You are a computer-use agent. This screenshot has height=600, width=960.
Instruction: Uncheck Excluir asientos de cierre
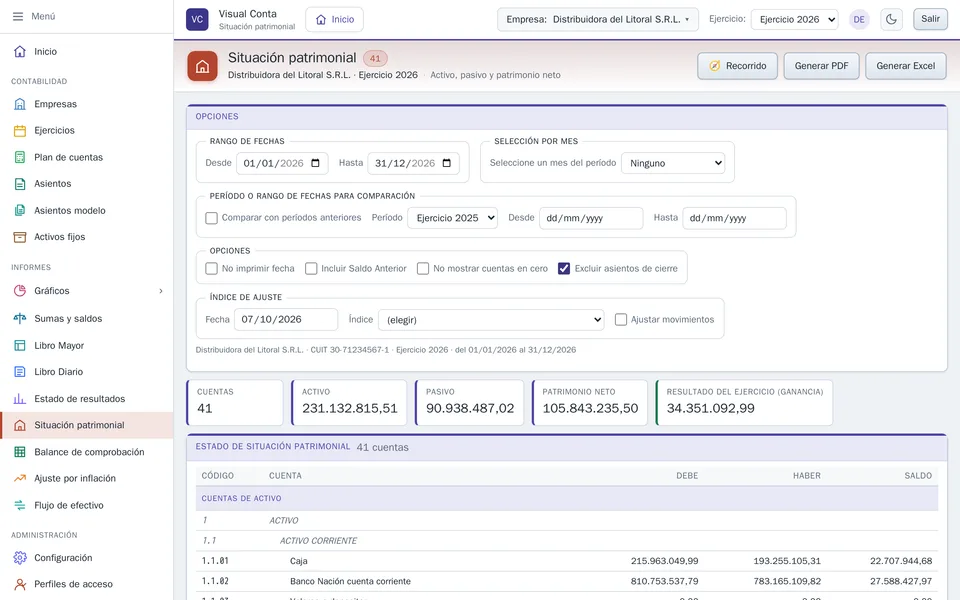click(564, 268)
